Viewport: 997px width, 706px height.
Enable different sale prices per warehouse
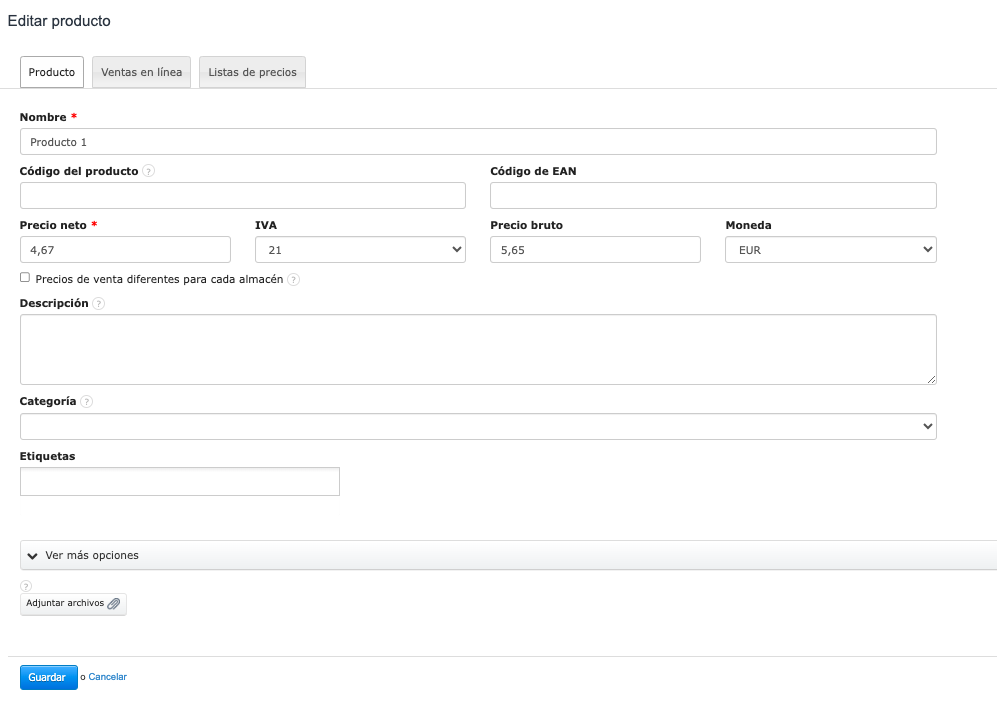tap(25, 278)
